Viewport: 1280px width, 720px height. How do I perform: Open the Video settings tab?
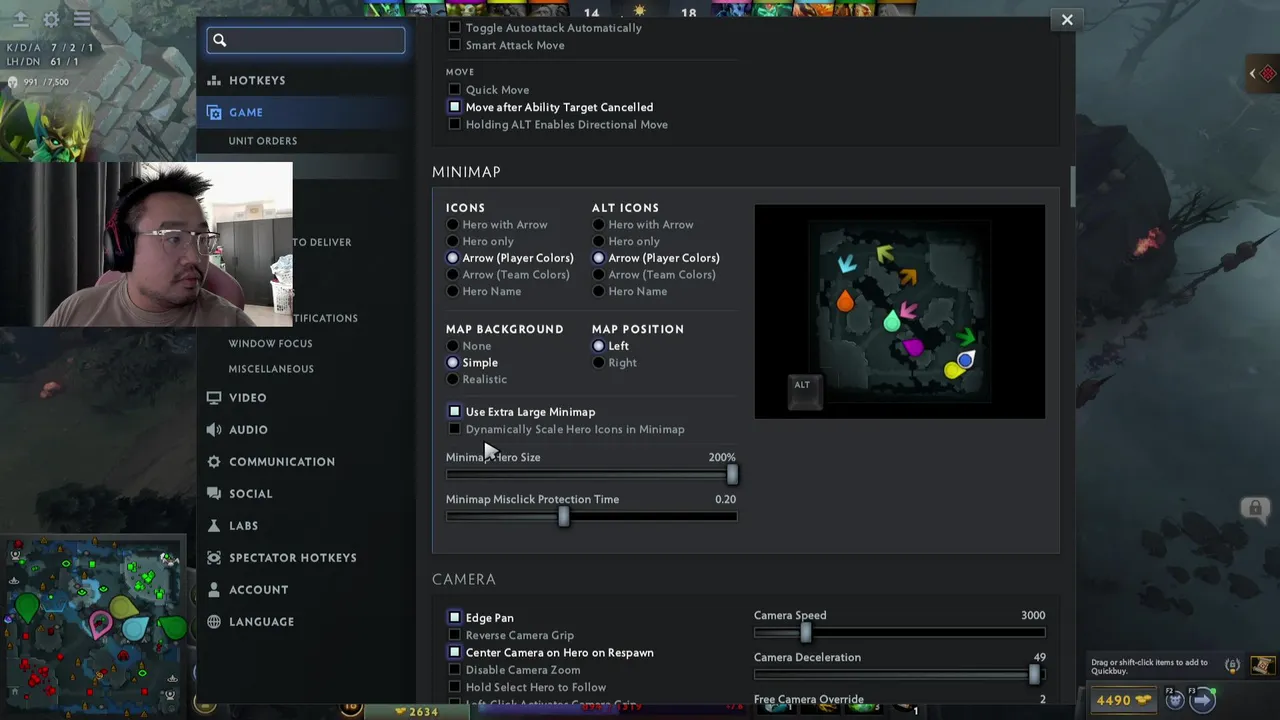pos(247,397)
